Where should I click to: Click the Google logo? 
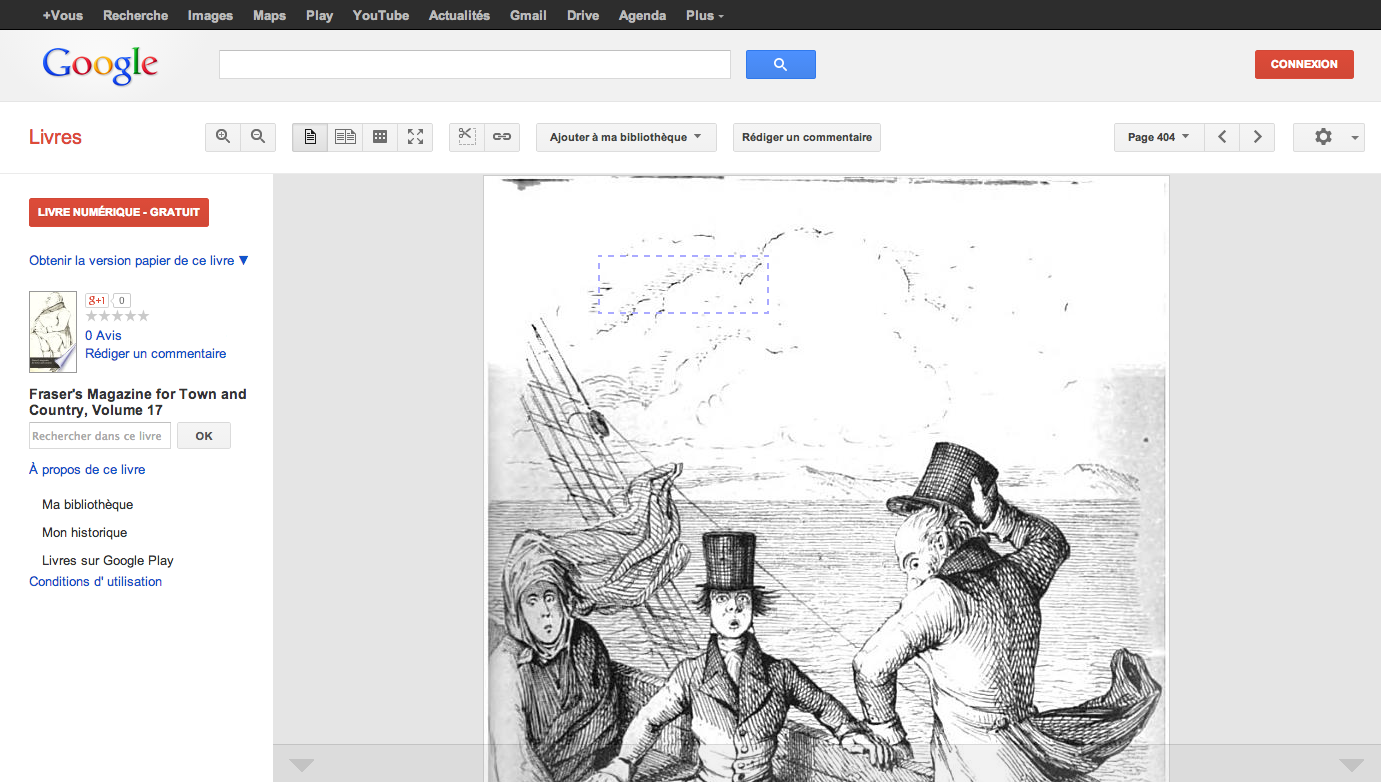click(100, 66)
